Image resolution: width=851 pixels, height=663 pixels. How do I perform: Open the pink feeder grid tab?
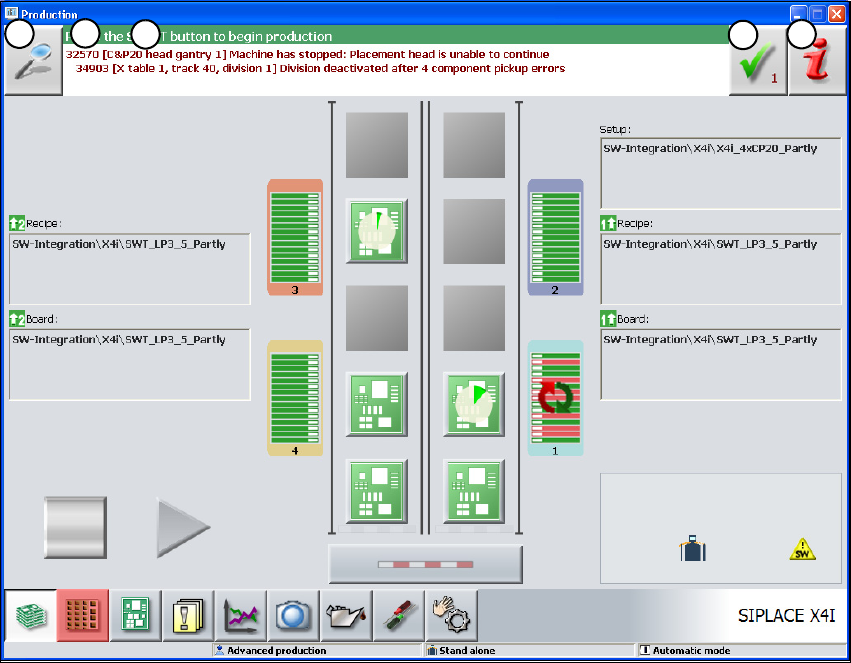pyautogui.click(x=82, y=615)
